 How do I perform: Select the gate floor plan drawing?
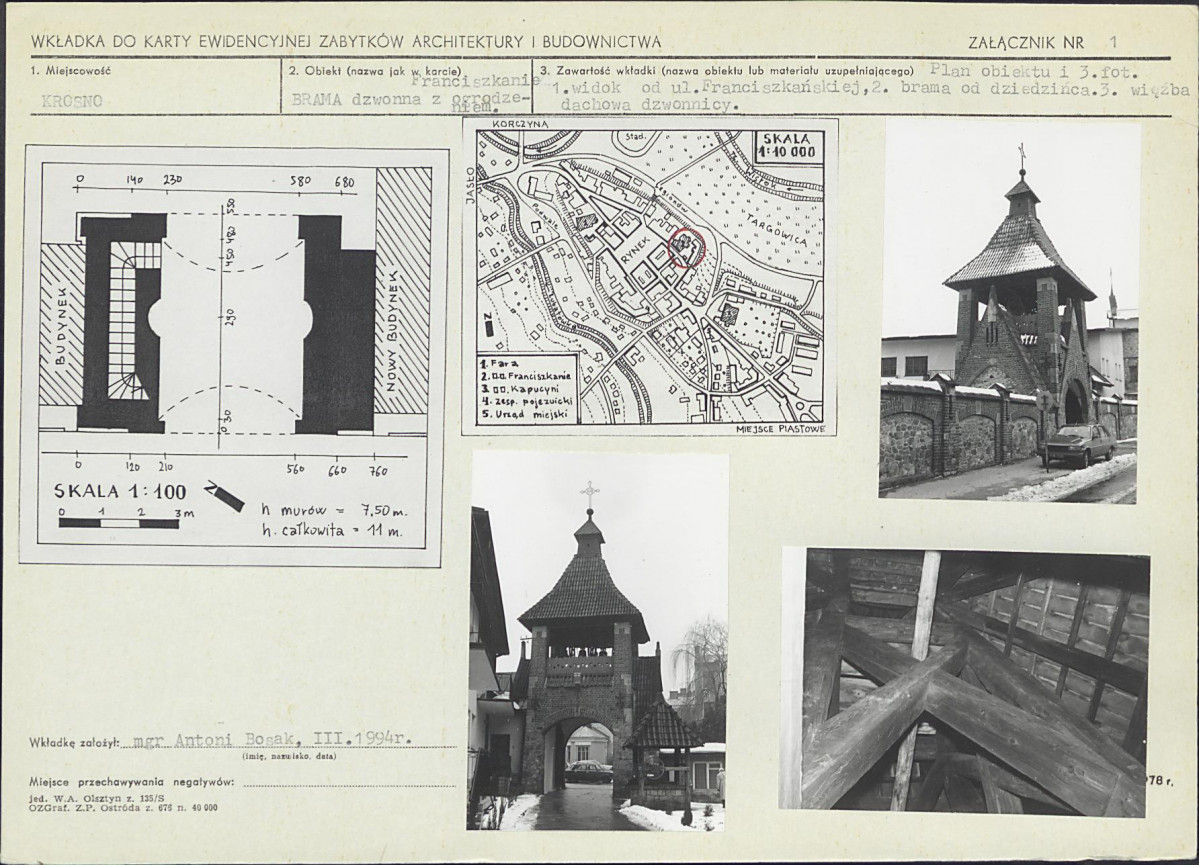coord(230,355)
